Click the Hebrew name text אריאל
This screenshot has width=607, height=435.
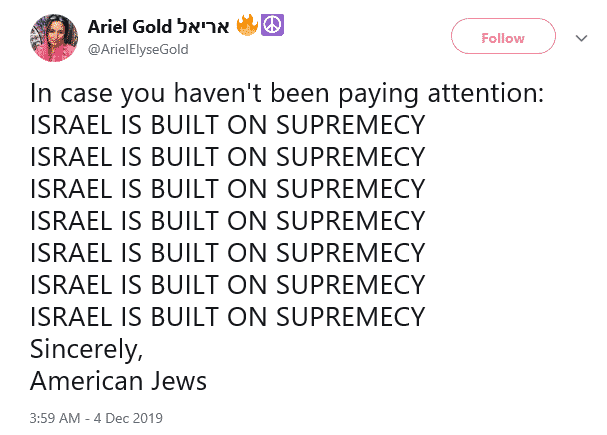203,27
